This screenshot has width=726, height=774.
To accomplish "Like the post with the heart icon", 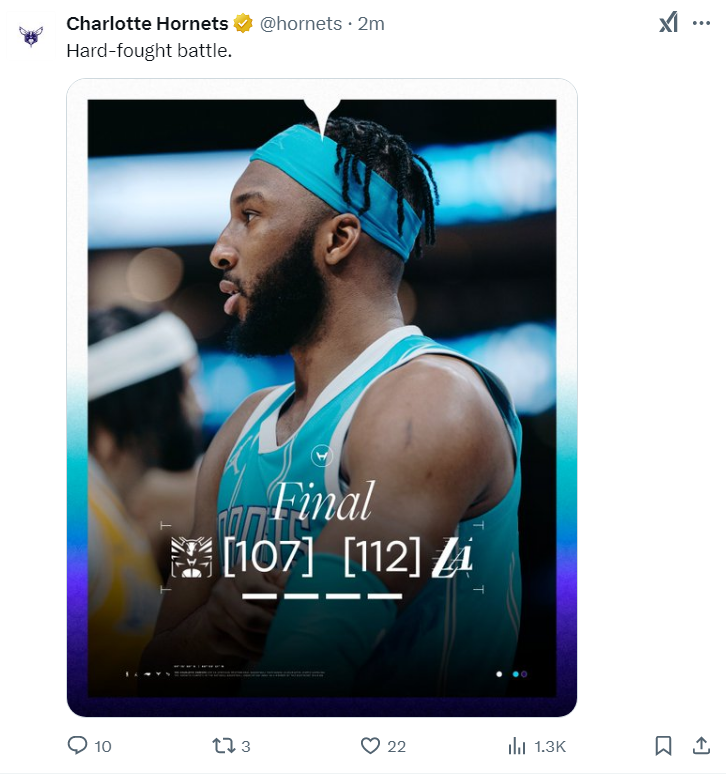I will [370, 745].
